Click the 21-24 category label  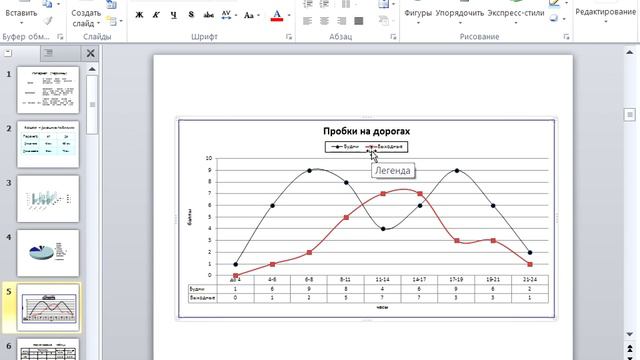coord(529,280)
